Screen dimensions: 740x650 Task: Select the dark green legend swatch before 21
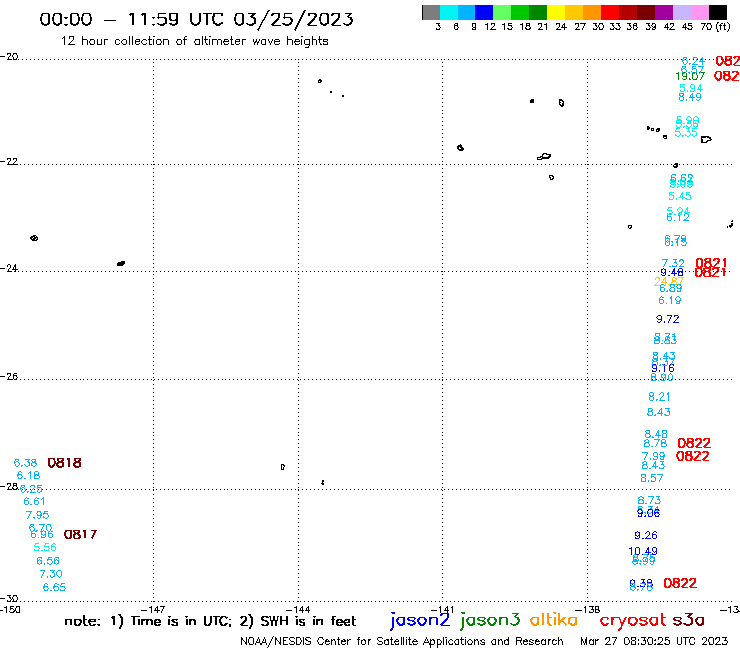538,12
